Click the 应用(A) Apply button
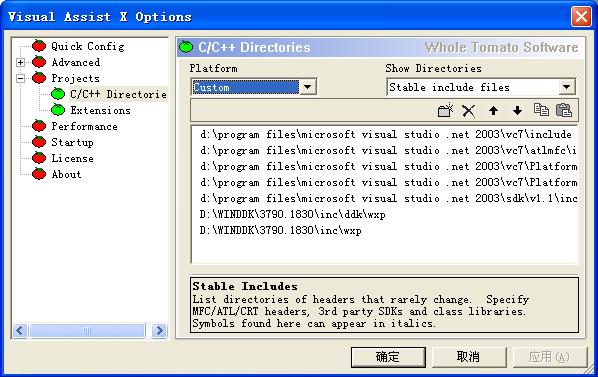598x377 pixels. (x=550, y=357)
